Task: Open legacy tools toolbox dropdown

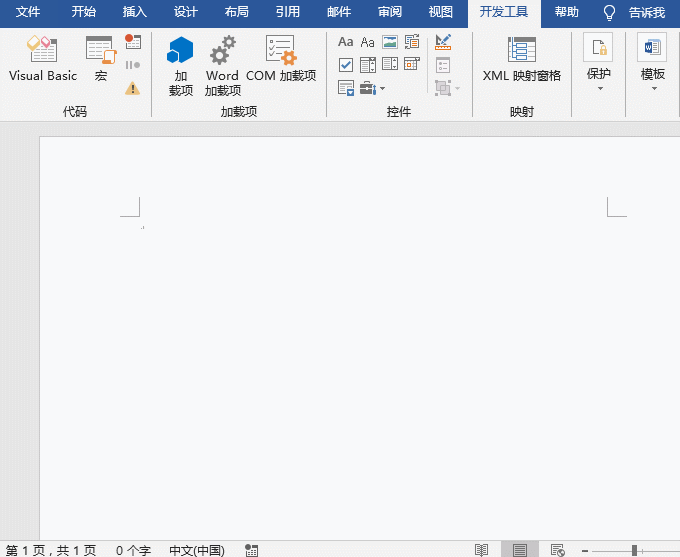Action: (x=373, y=88)
